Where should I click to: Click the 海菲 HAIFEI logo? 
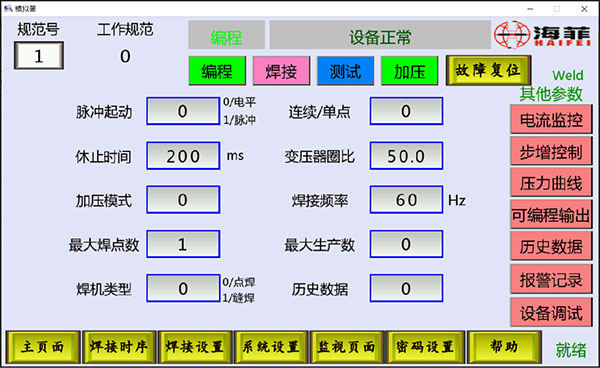543,35
